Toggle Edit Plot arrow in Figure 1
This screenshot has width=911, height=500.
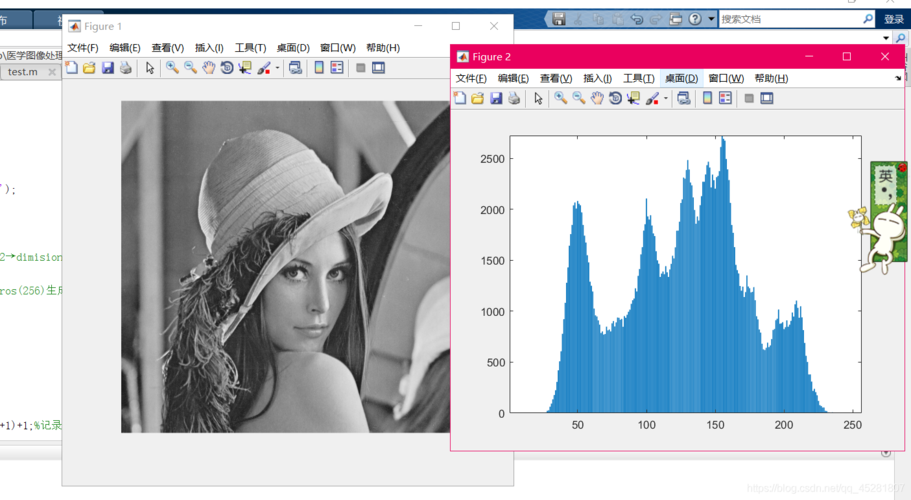150,68
